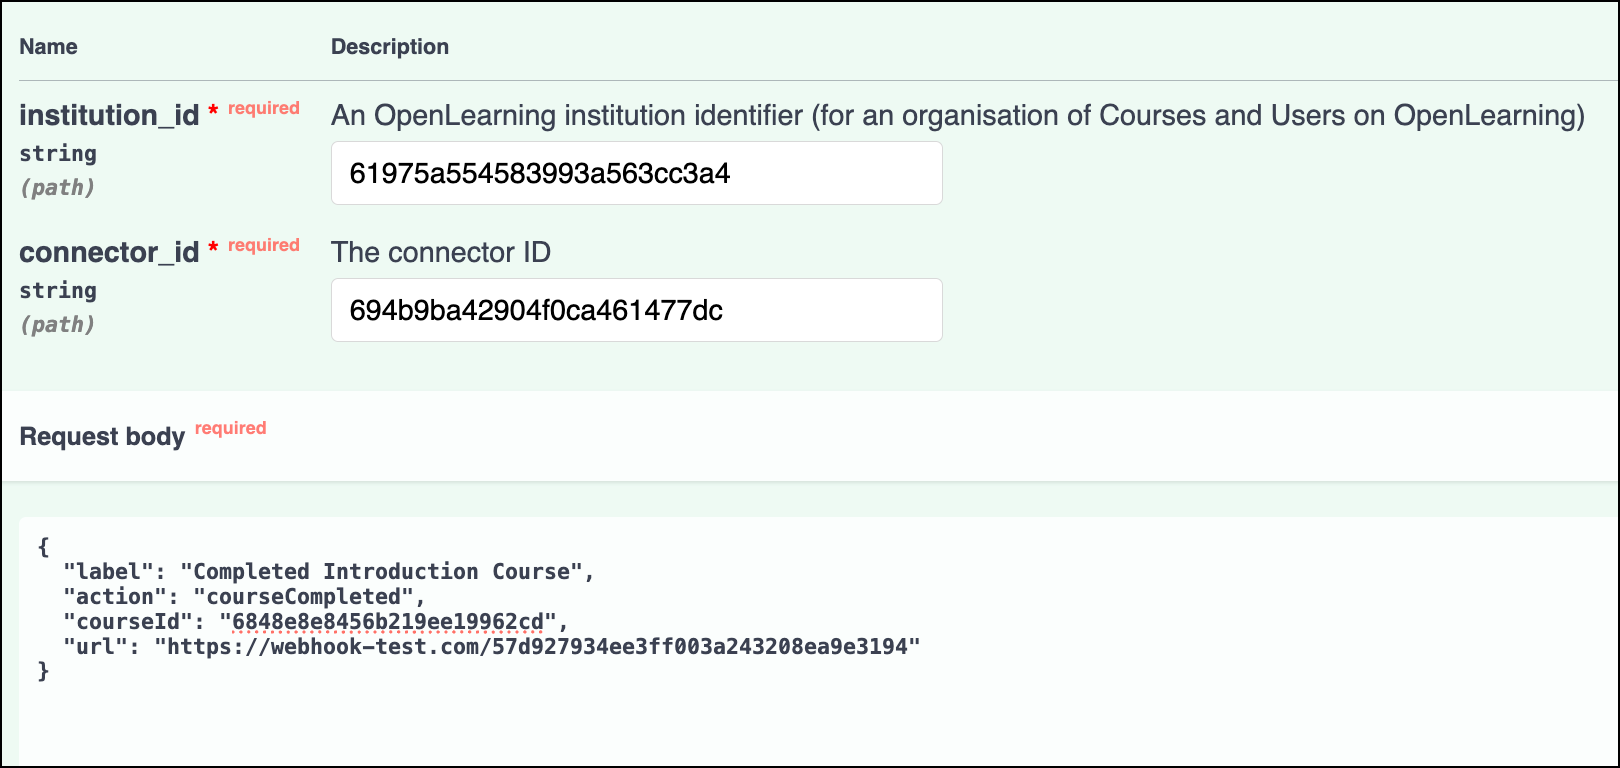Click the webhook-test.com URL in the body
The width and height of the screenshot is (1620, 768).
pyautogui.click(x=537, y=647)
